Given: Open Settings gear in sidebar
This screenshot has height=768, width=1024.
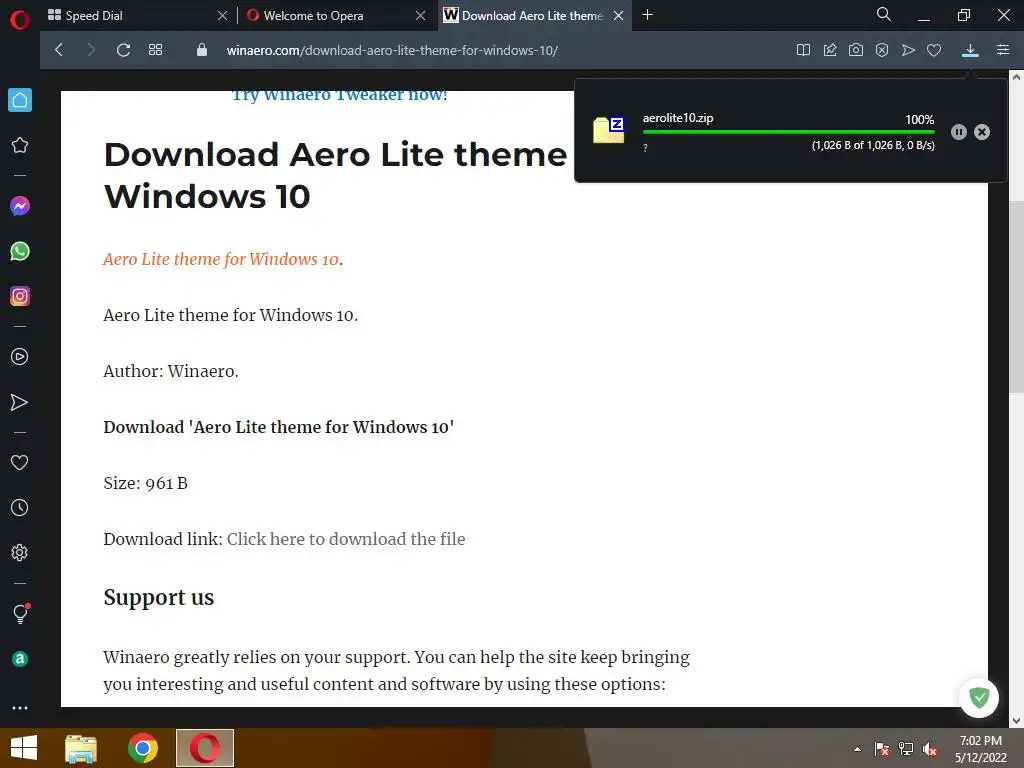Looking at the screenshot, I should coord(20,552).
